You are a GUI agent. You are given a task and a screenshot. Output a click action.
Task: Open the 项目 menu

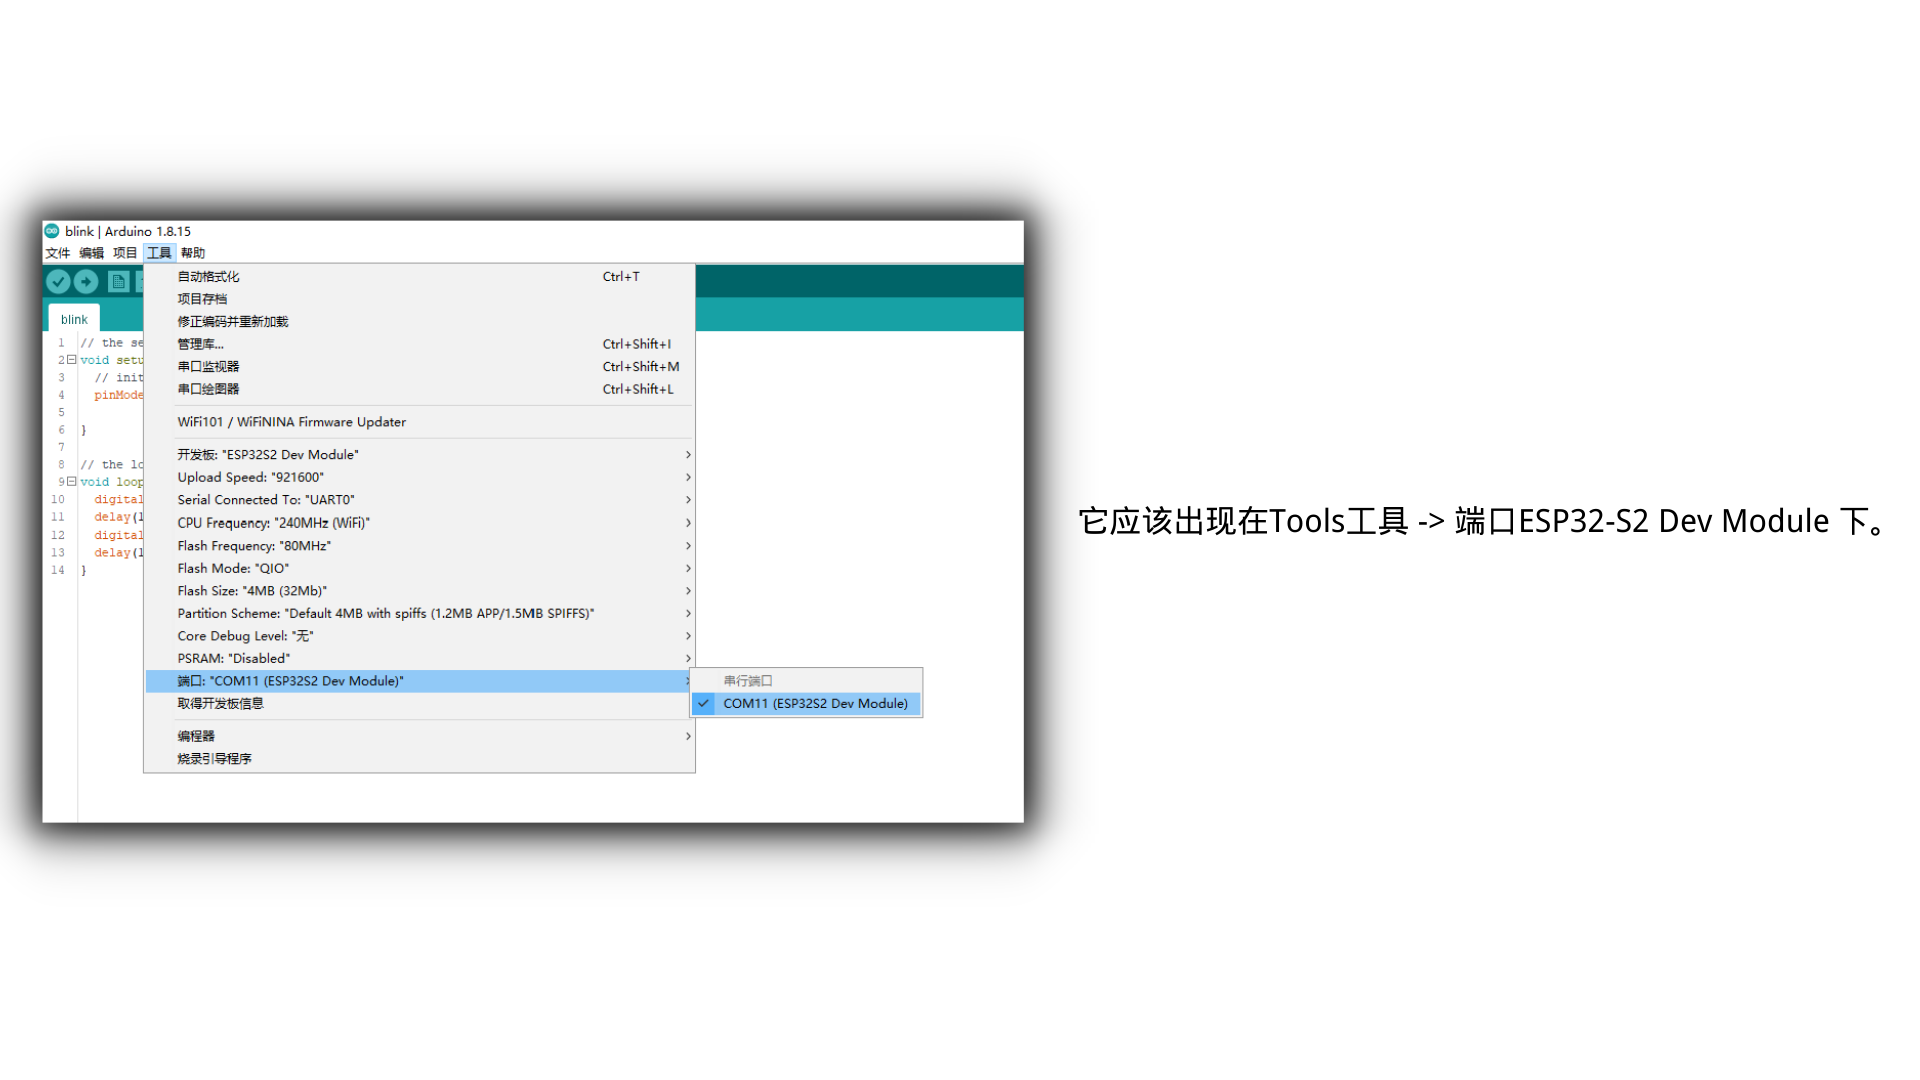click(x=125, y=253)
